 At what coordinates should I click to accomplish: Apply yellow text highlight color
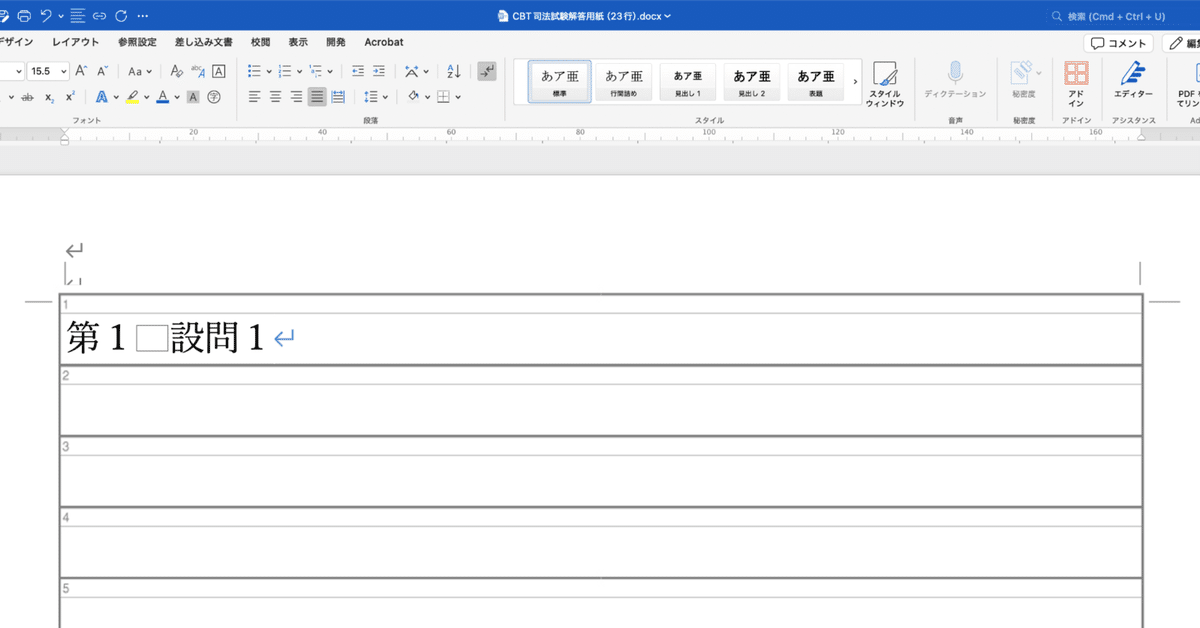[132, 97]
